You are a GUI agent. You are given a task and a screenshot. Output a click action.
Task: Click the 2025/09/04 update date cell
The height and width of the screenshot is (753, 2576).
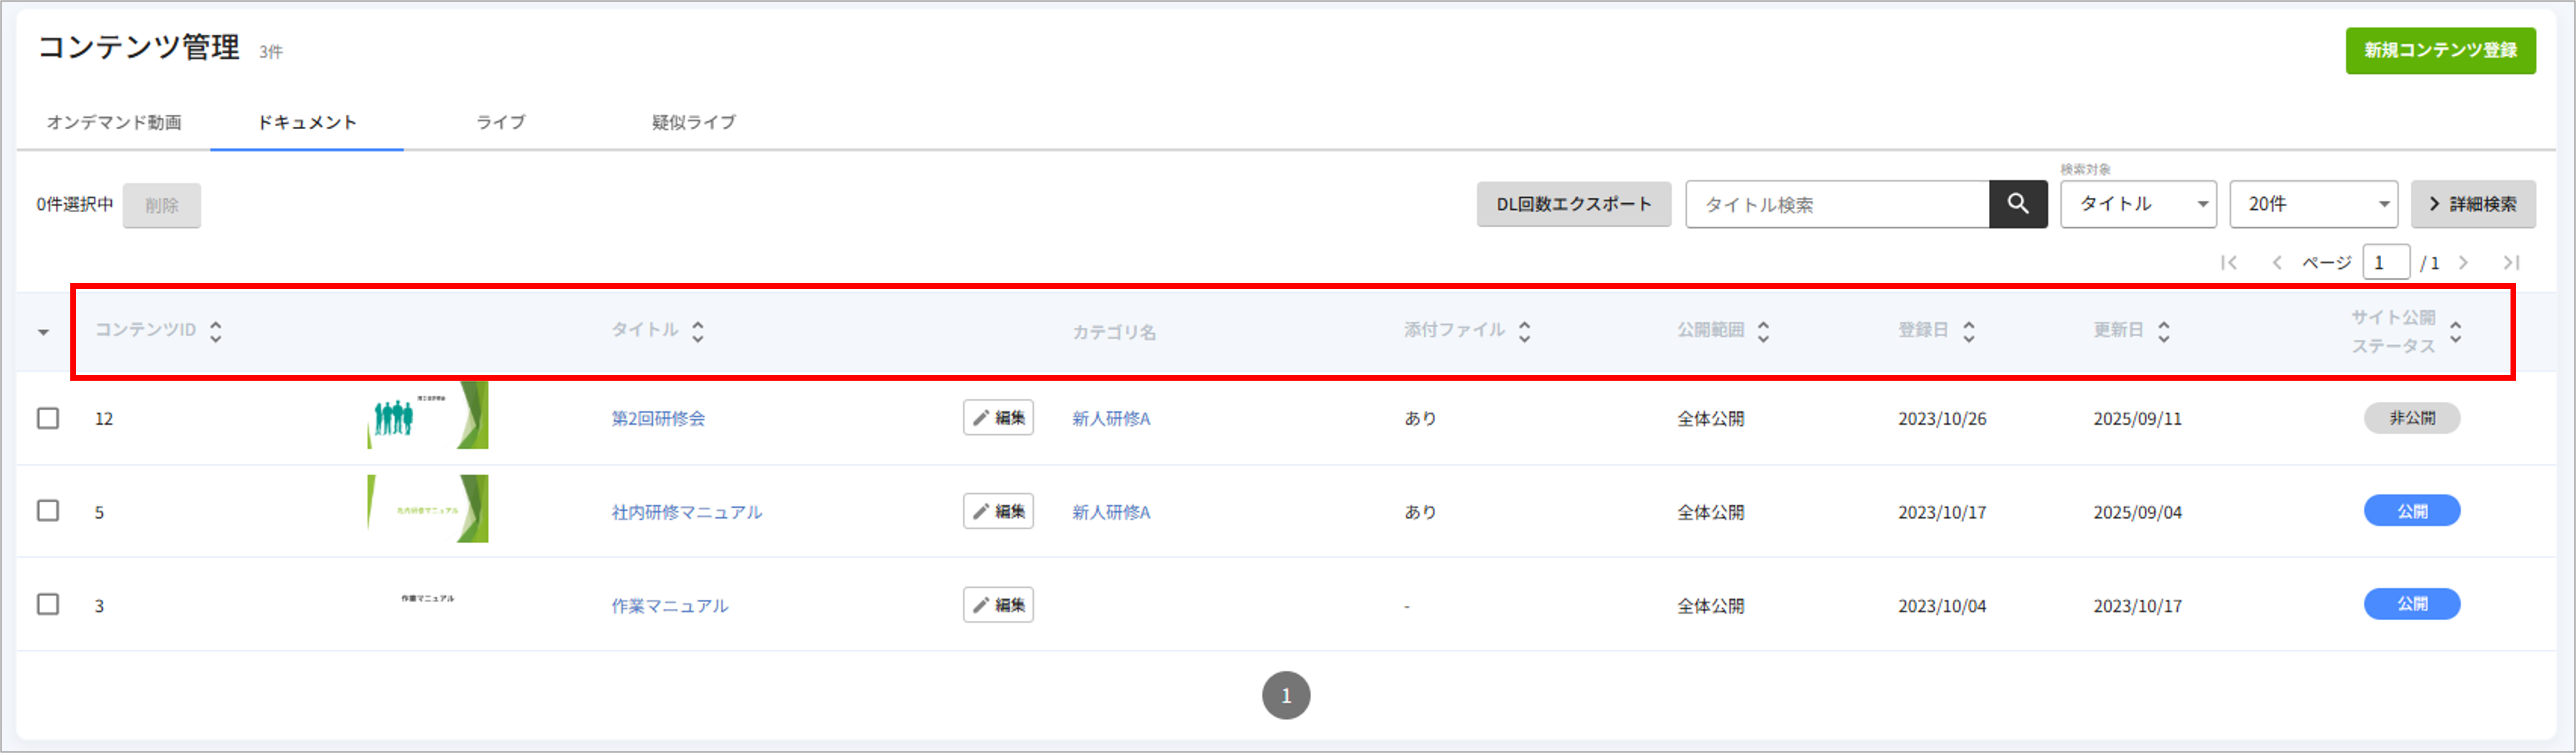click(x=2138, y=512)
